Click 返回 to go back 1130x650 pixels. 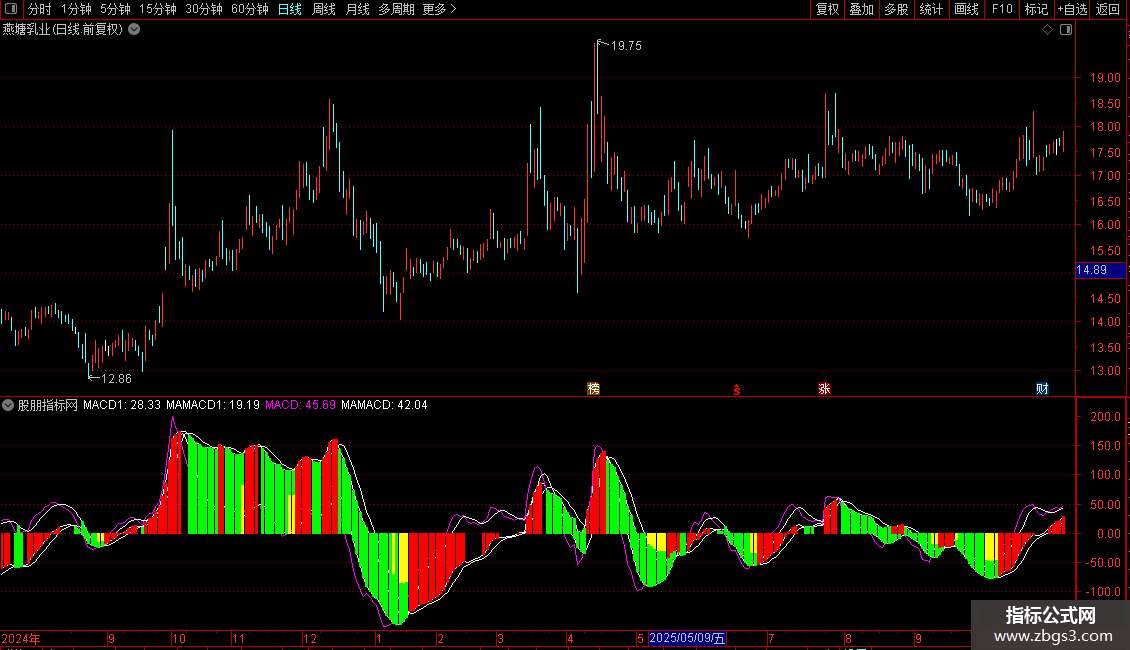1108,9
